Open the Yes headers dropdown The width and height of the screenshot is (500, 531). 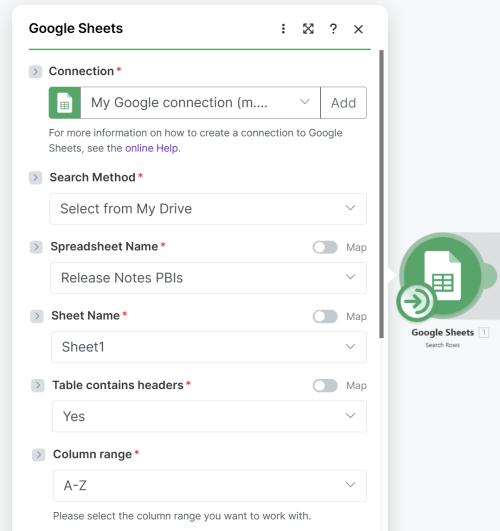pyautogui.click(x=209, y=416)
